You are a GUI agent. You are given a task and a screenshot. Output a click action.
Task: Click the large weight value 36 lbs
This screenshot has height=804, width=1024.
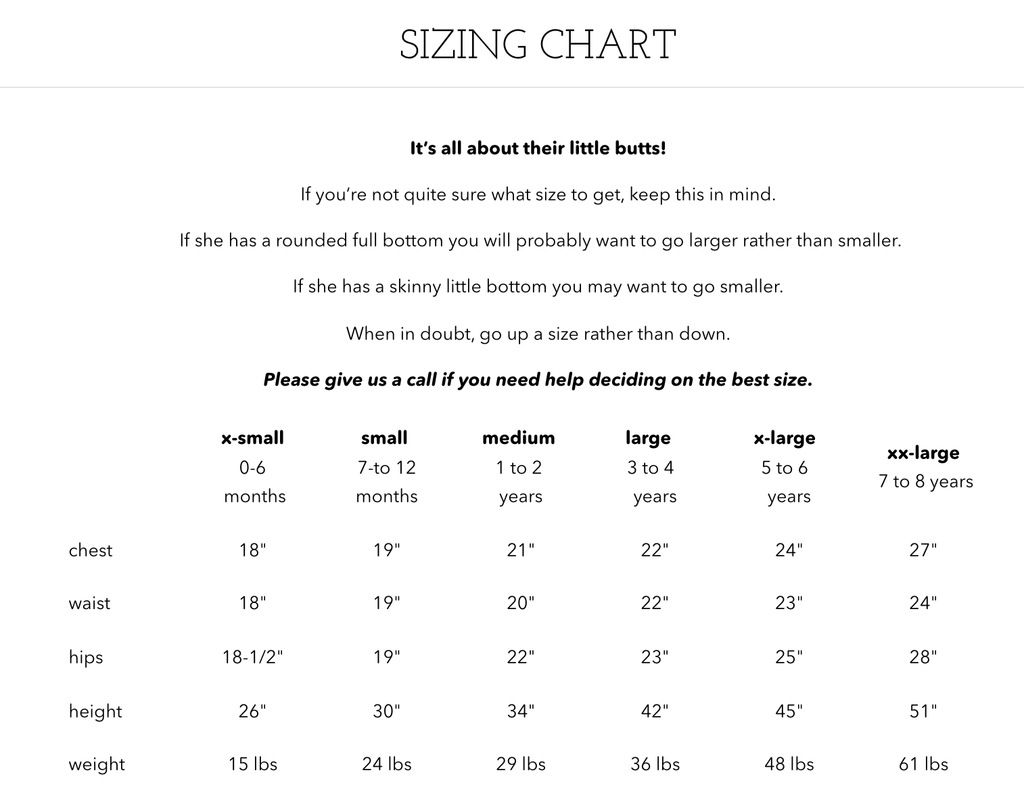(x=655, y=765)
